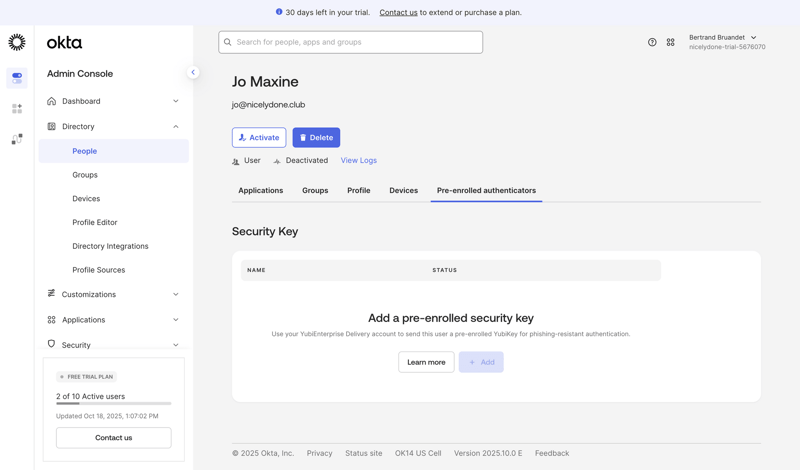Click the Deactivated status icon
The image size is (800, 470).
coord(277,161)
